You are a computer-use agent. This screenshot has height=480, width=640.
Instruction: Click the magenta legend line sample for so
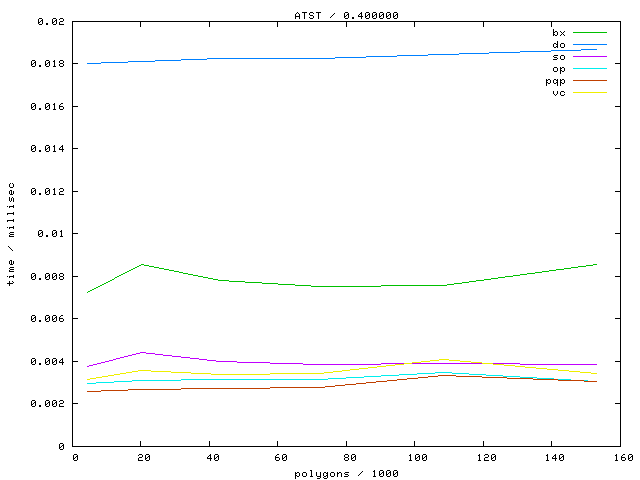coord(590,57)
